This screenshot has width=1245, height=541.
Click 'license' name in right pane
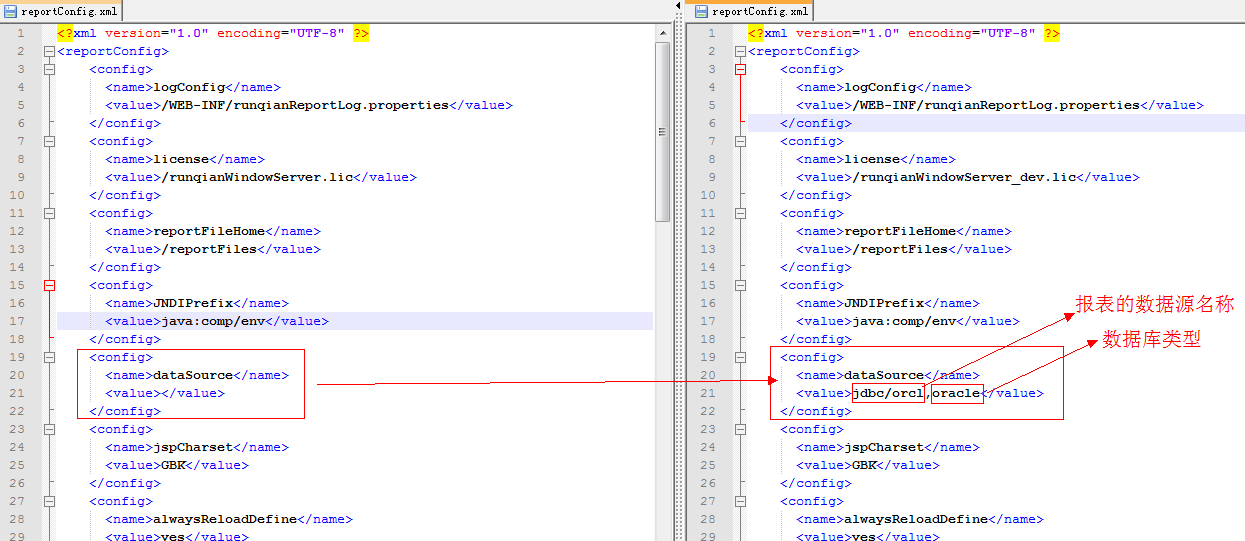pos(872,160)
